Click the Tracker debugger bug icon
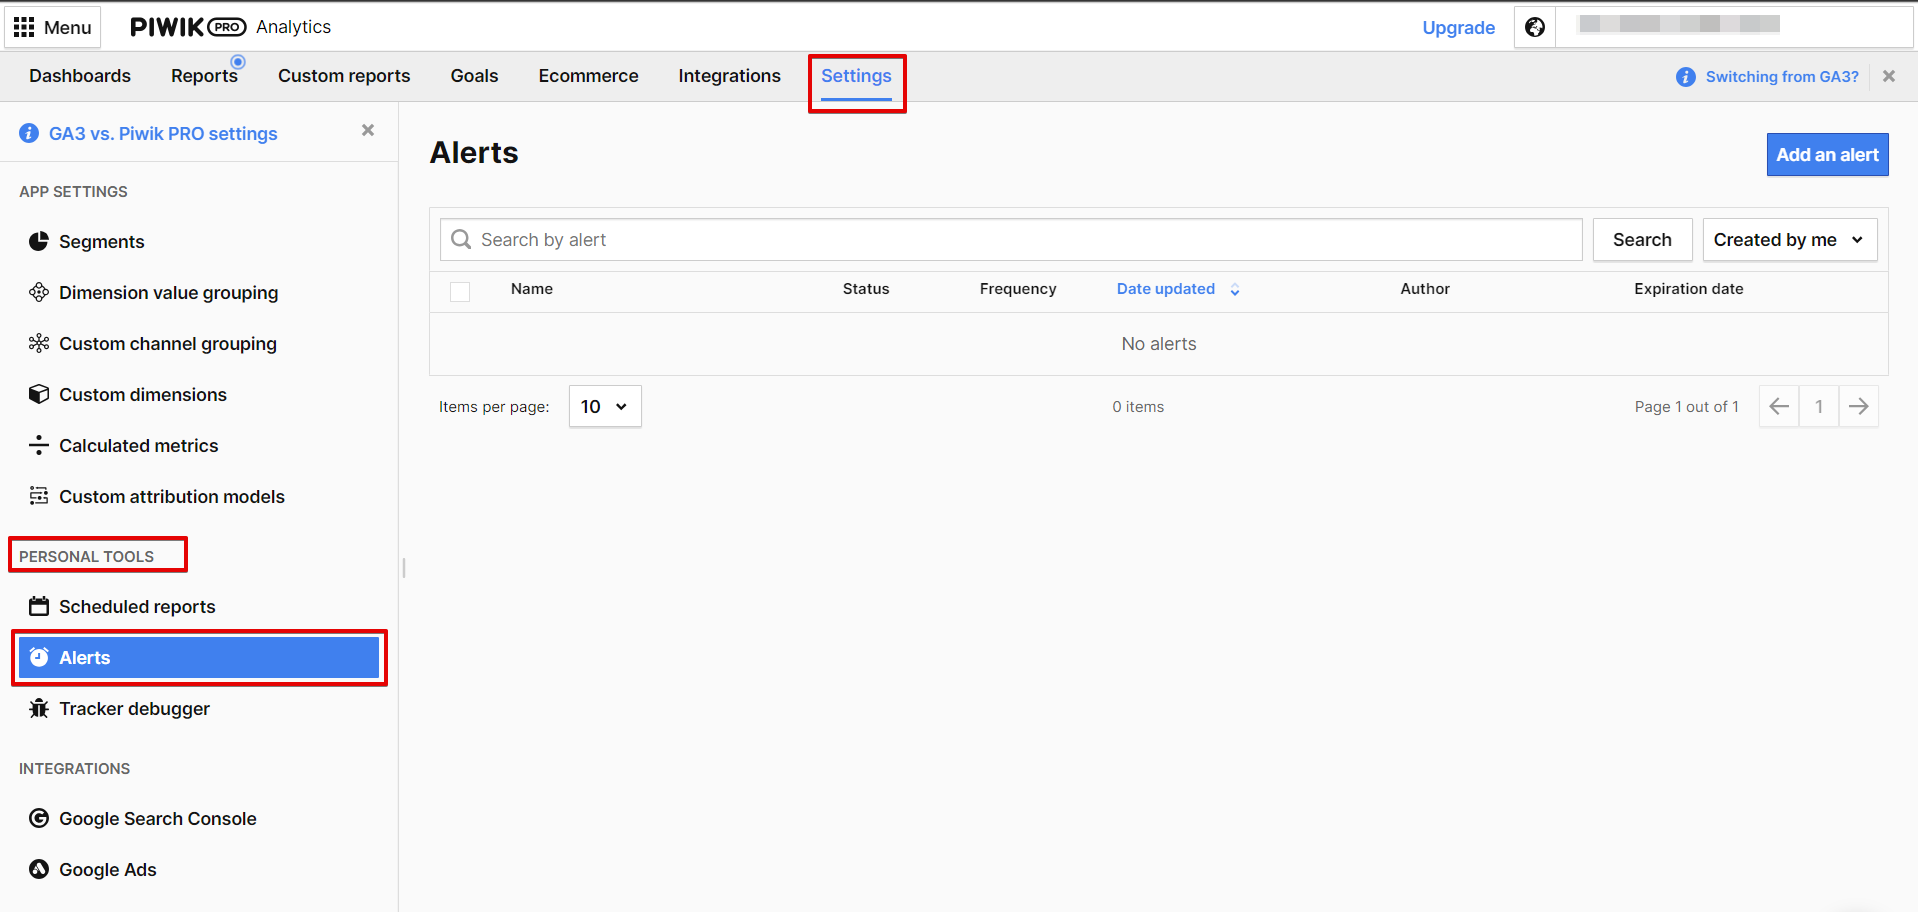The image size is (1918, 912). click(39, 708)
